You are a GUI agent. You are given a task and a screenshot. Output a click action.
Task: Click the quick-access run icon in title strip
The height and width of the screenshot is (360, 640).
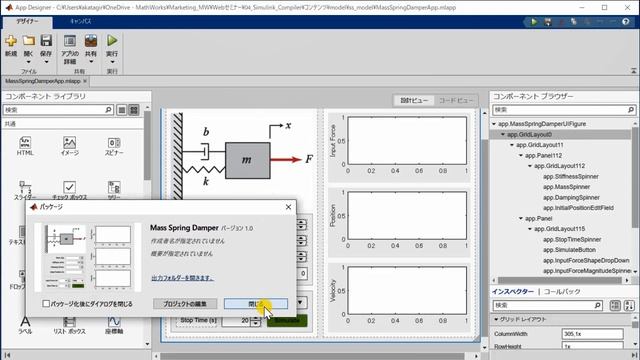coord(533,22)
